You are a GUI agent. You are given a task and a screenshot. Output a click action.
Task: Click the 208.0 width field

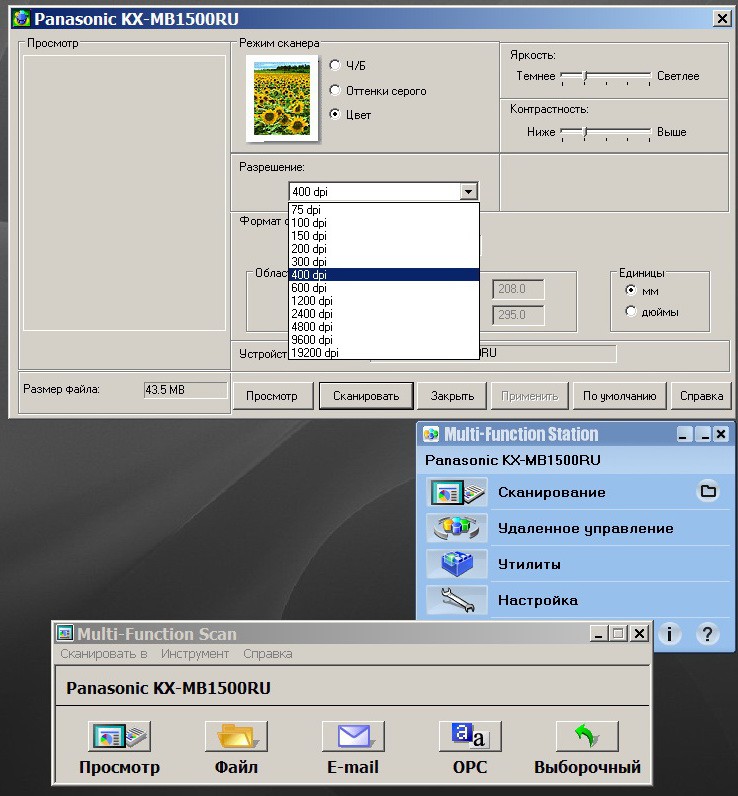tap(518, 289)
